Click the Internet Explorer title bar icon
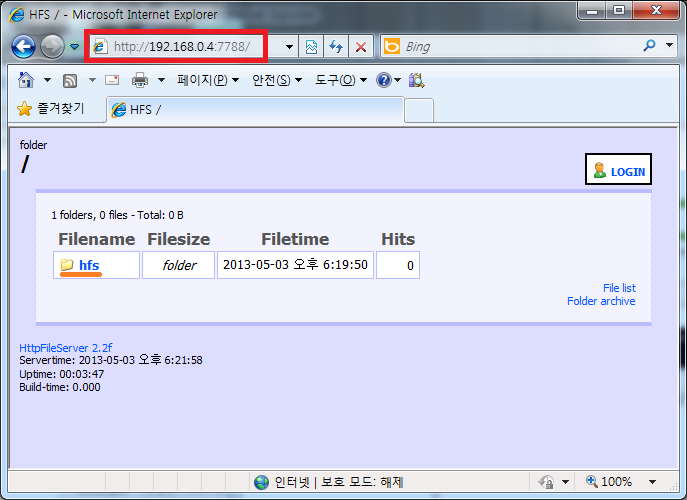687x500 pixels. (17, 15)
